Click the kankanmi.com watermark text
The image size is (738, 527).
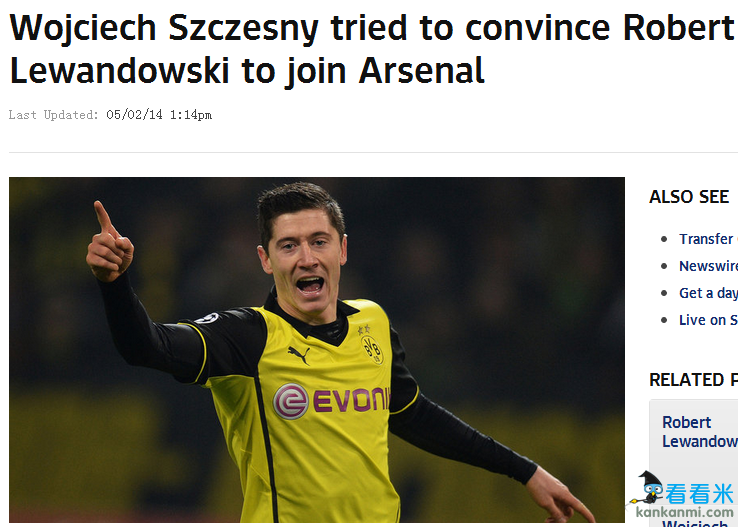point(684,511)
